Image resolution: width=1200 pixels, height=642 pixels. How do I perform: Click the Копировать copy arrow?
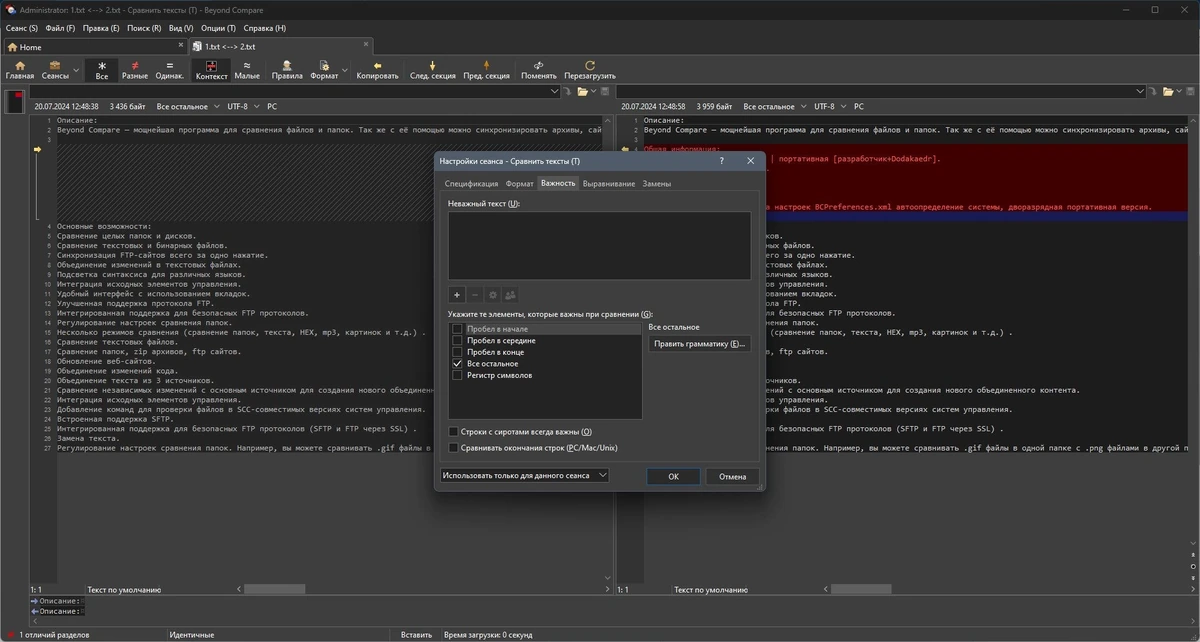click(377, 70)
